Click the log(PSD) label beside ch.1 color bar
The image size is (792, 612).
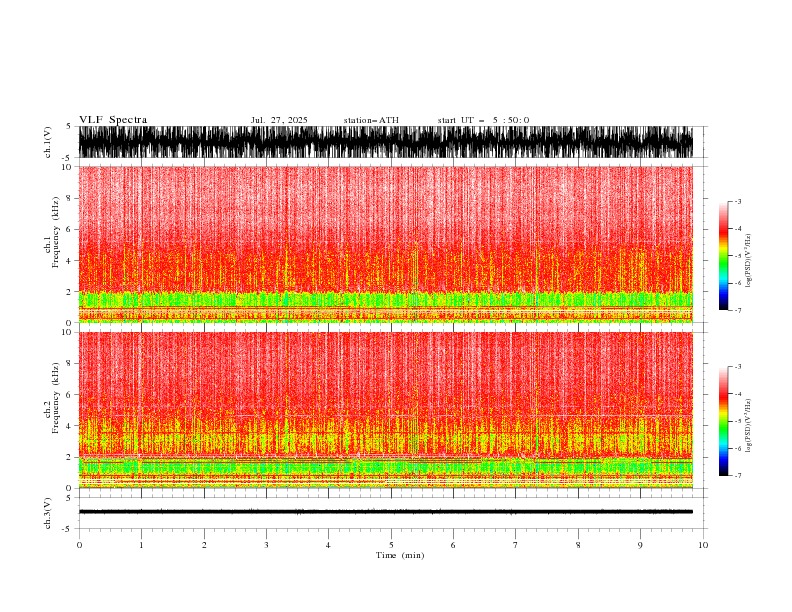pos(749,261)
